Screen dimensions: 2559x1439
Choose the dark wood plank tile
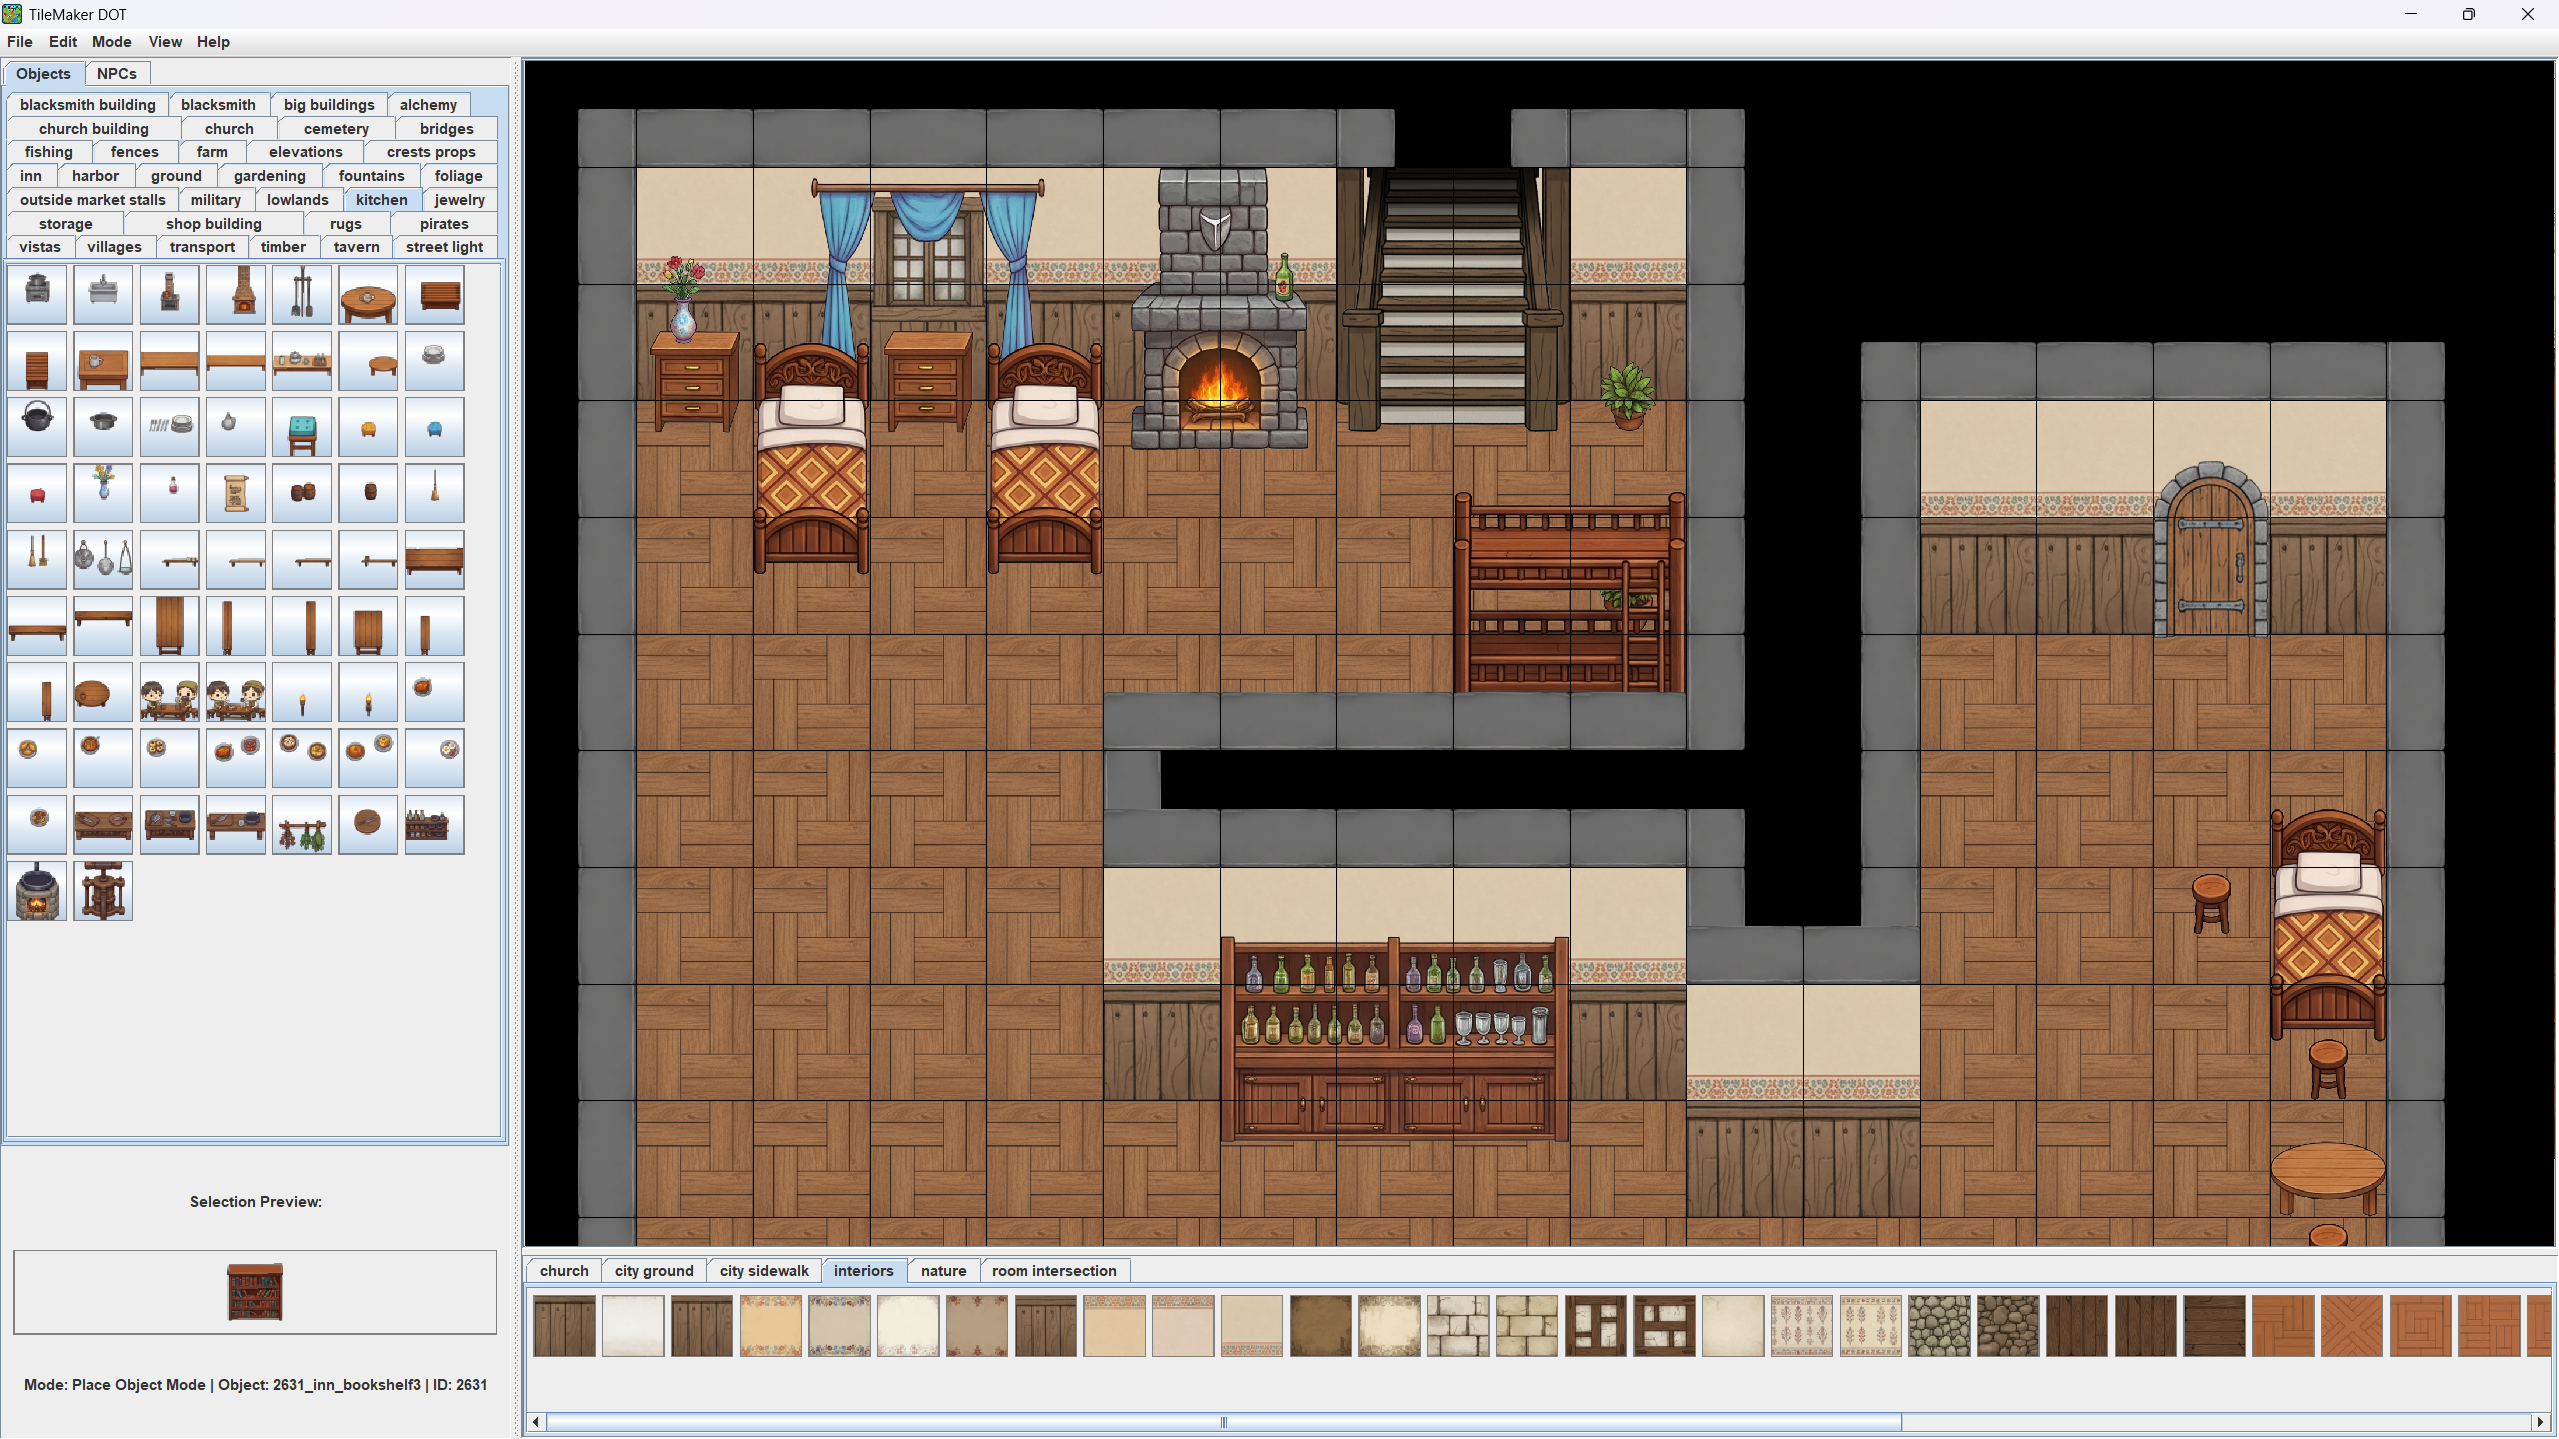tap(2077, 1326)
